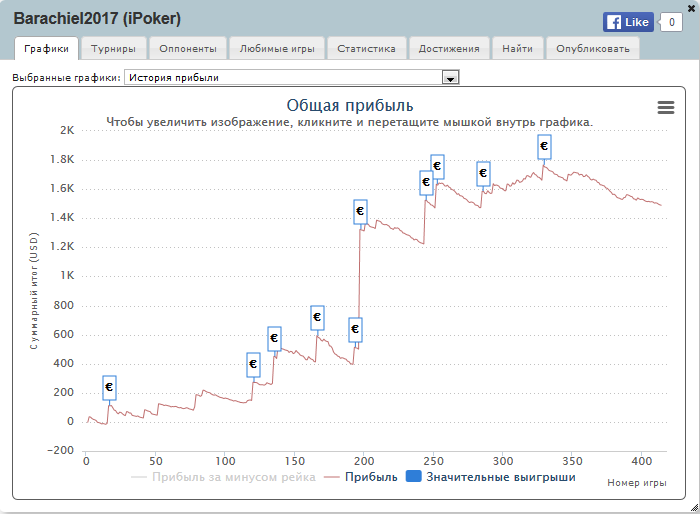
Task: Click the window resize grip in corner
Action: (x=694, y=508)
